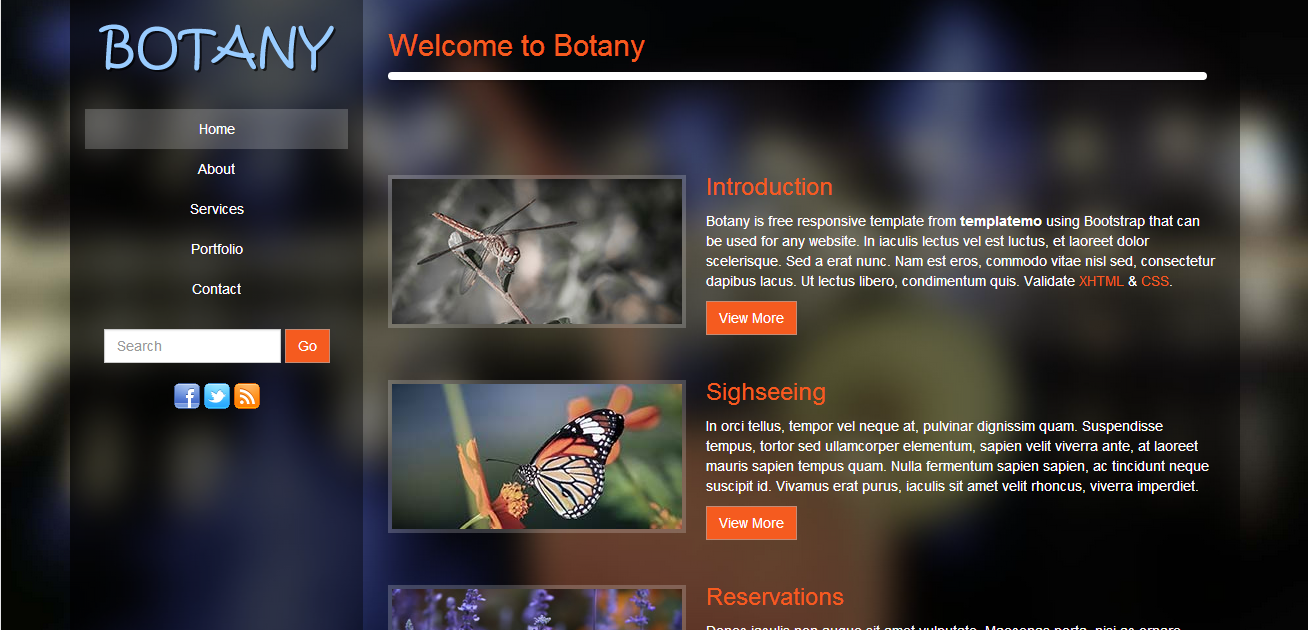Click the Reservations section heading
1308x630 pixels.
(x=775, y=597)
